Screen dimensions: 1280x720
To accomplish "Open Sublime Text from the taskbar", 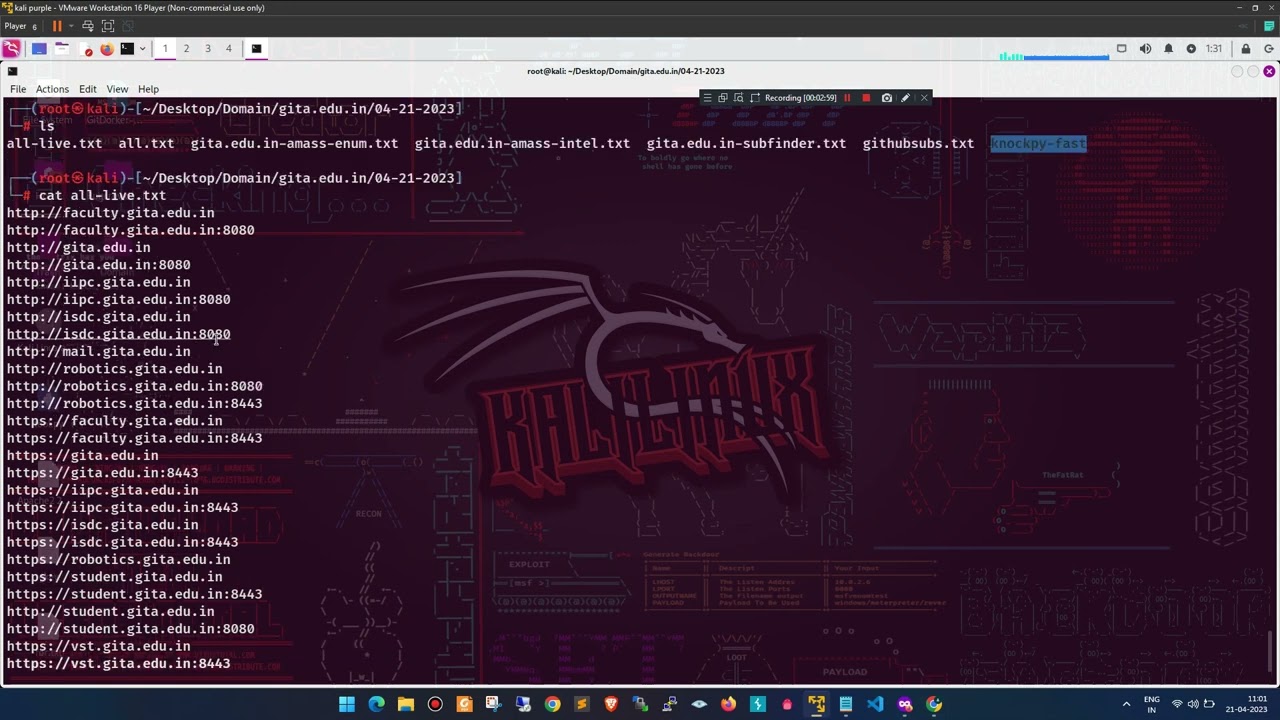I will [x=581, y=704].
